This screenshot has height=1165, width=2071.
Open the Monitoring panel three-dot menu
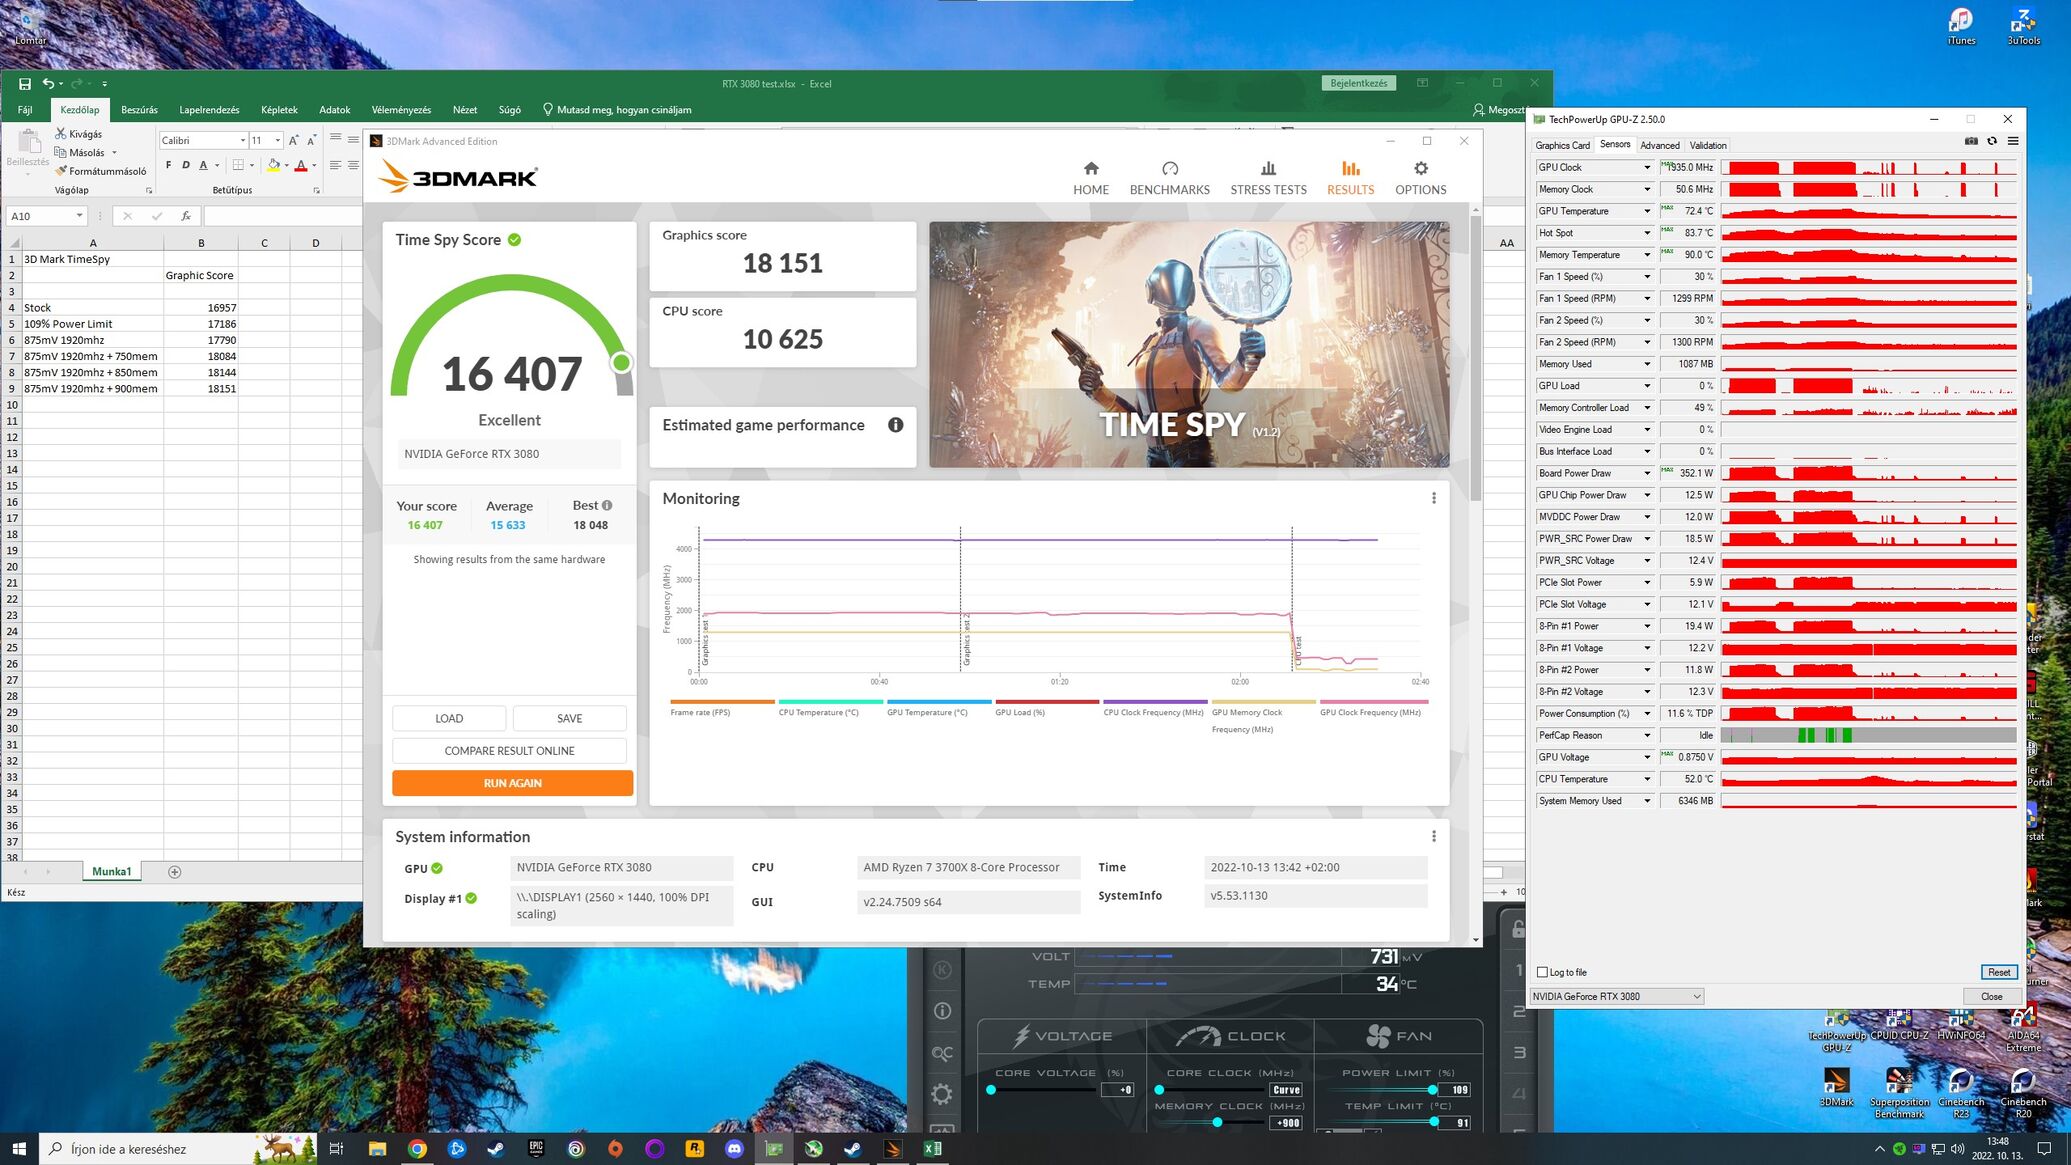point(1433,498)
